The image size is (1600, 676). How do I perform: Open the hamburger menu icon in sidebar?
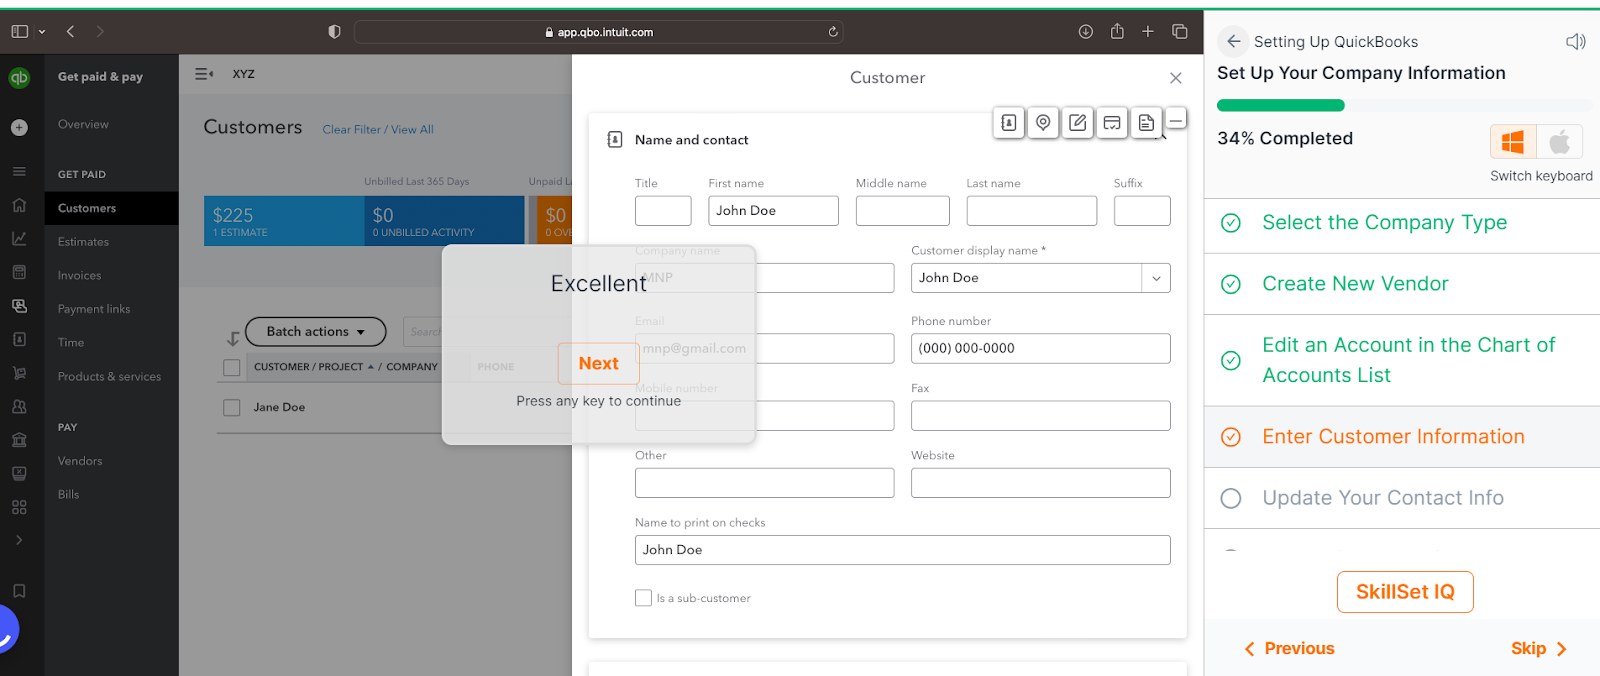(19, 172)
